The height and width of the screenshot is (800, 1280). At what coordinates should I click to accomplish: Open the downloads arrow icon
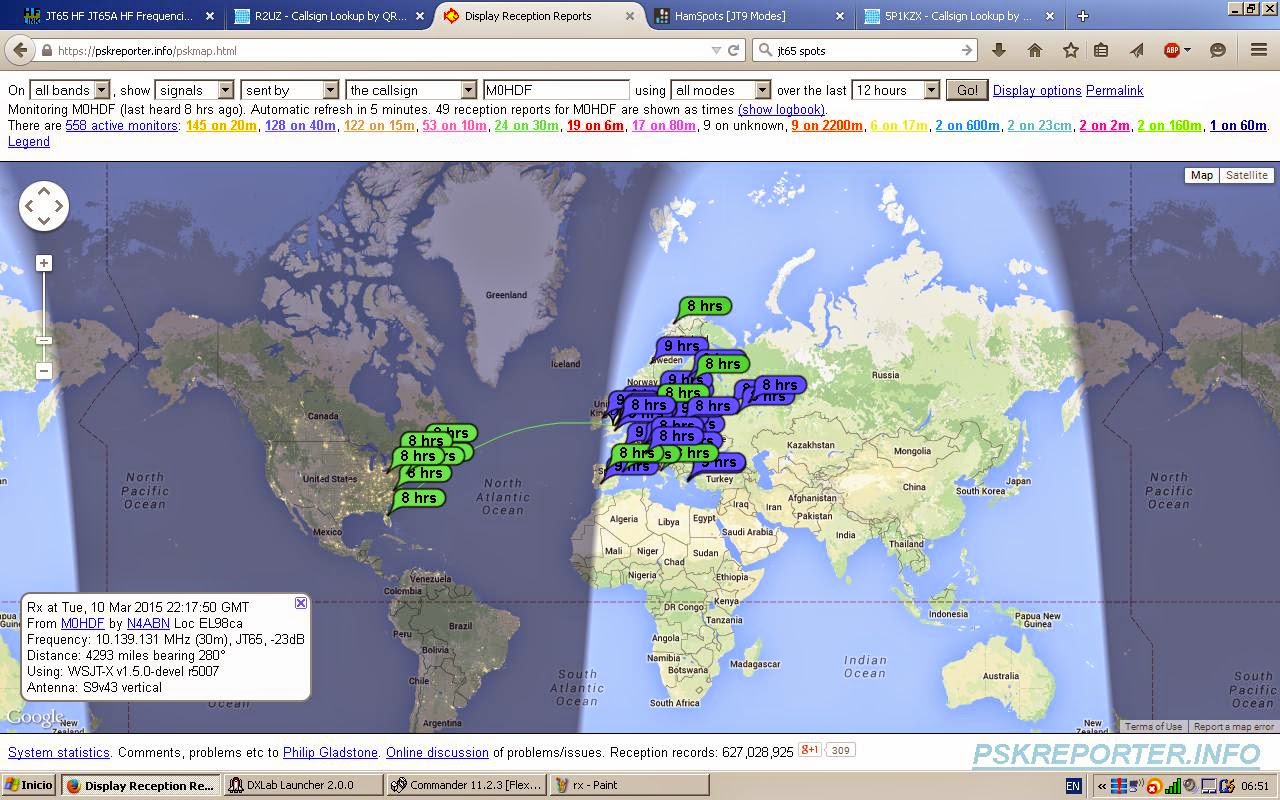[x=998, y=50]
